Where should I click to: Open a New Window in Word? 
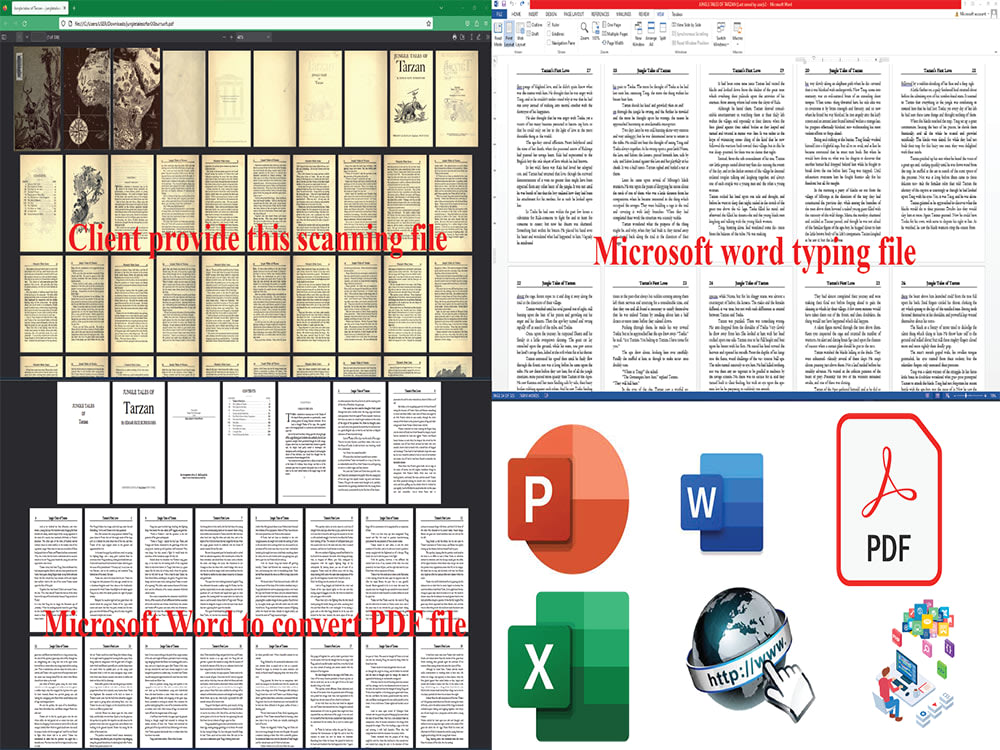coord(638,34)
